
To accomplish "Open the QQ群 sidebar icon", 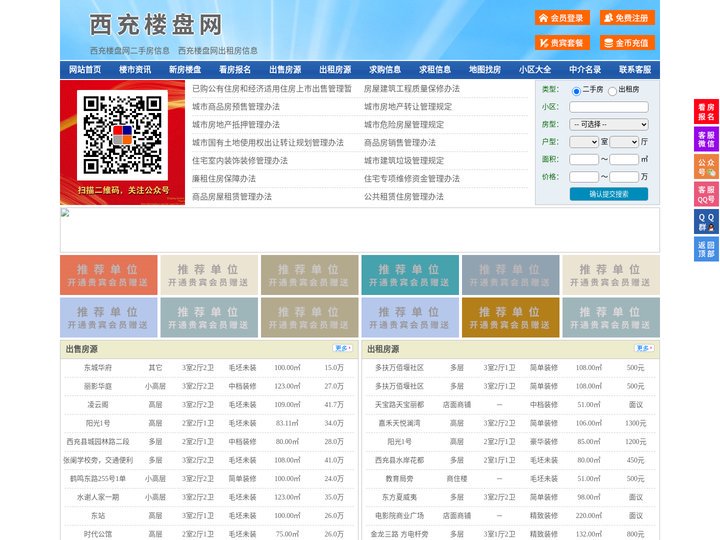I will pos(706,222).
